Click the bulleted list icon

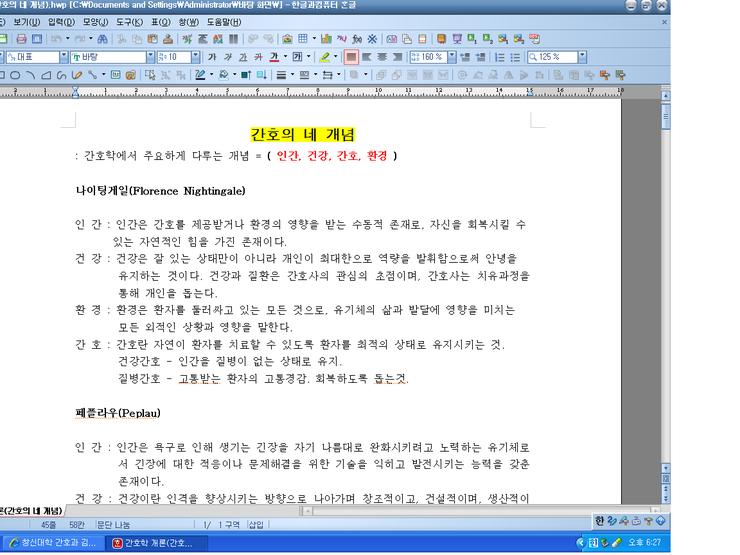coord(515,57)
